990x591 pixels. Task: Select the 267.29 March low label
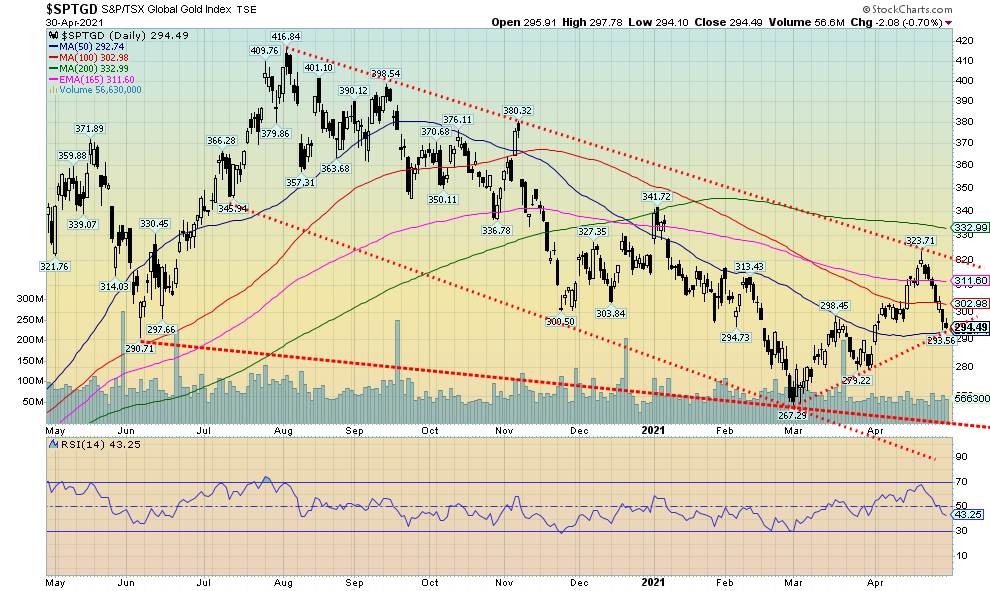tap(793, 416)
